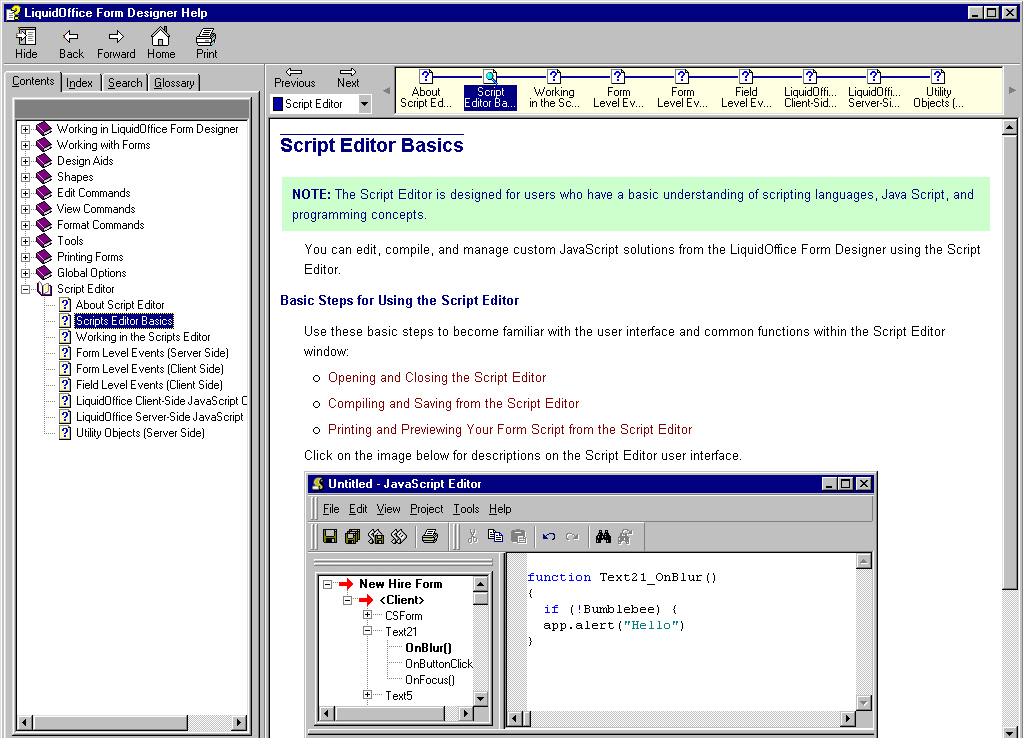Go to Next topic
This screenshot has height=738, width=1023.
click(x=348, y=78)
